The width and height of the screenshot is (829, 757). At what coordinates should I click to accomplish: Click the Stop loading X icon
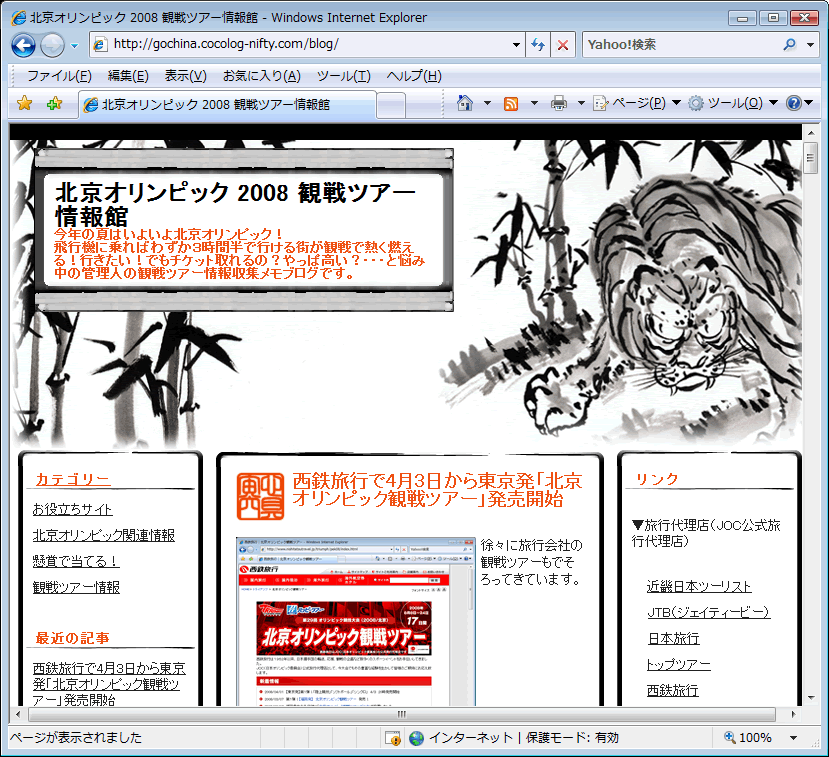click(x=563, y=45)
